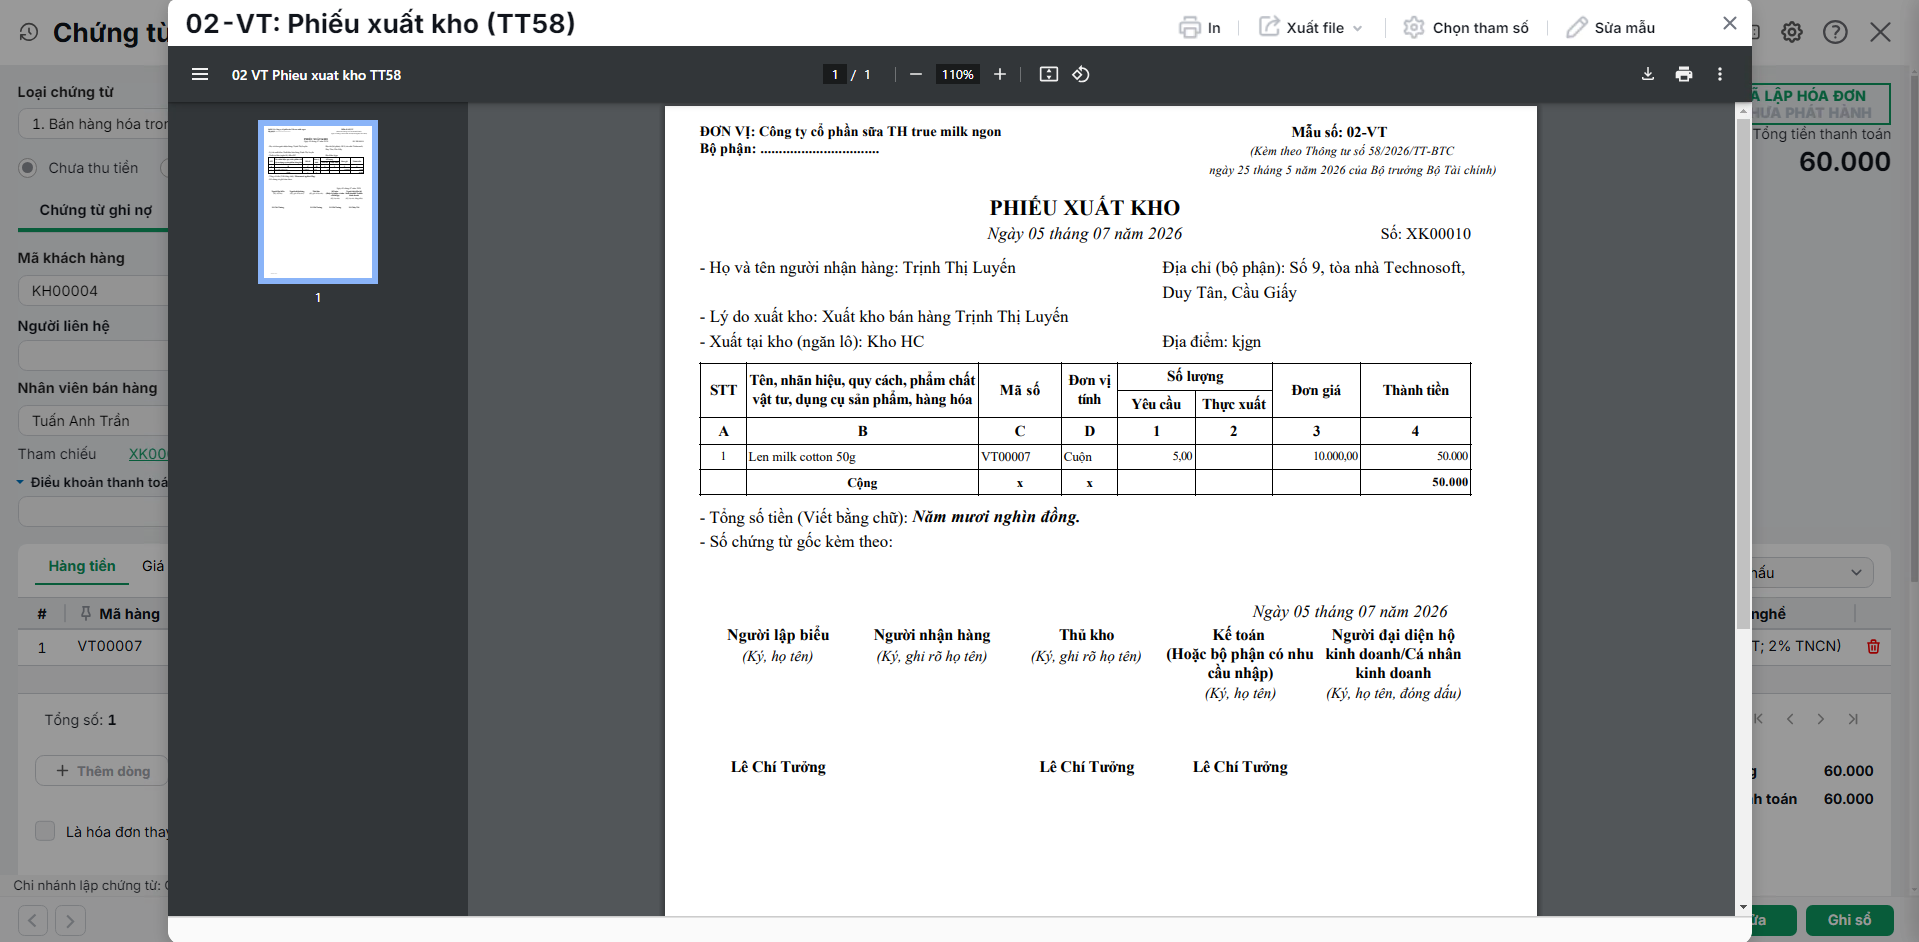Collapse Điều khoản thanh toán section
1919x942 pixels.
(20, 482)
